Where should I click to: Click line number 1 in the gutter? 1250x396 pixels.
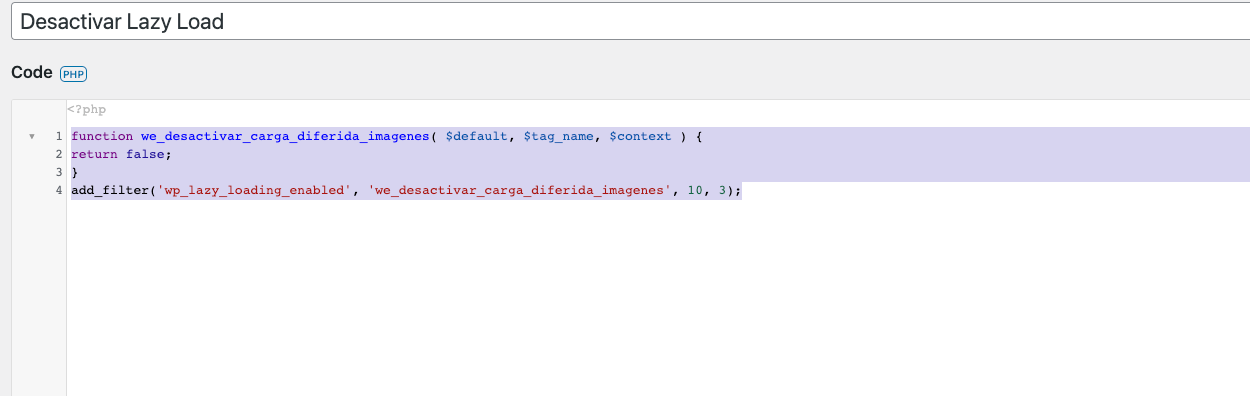tap(60, 136)
